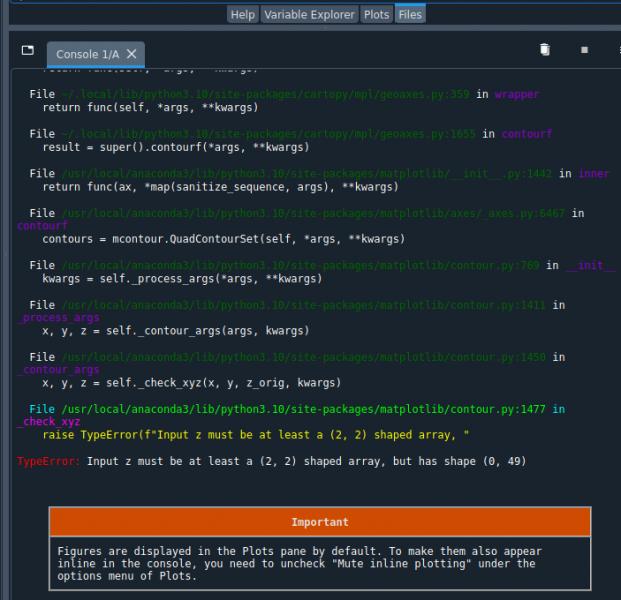Image resolution: width=621 pixels, height=600 pixels.
Task: Jump to the contour.py:769 file link
Action: (x=300, y=265)
